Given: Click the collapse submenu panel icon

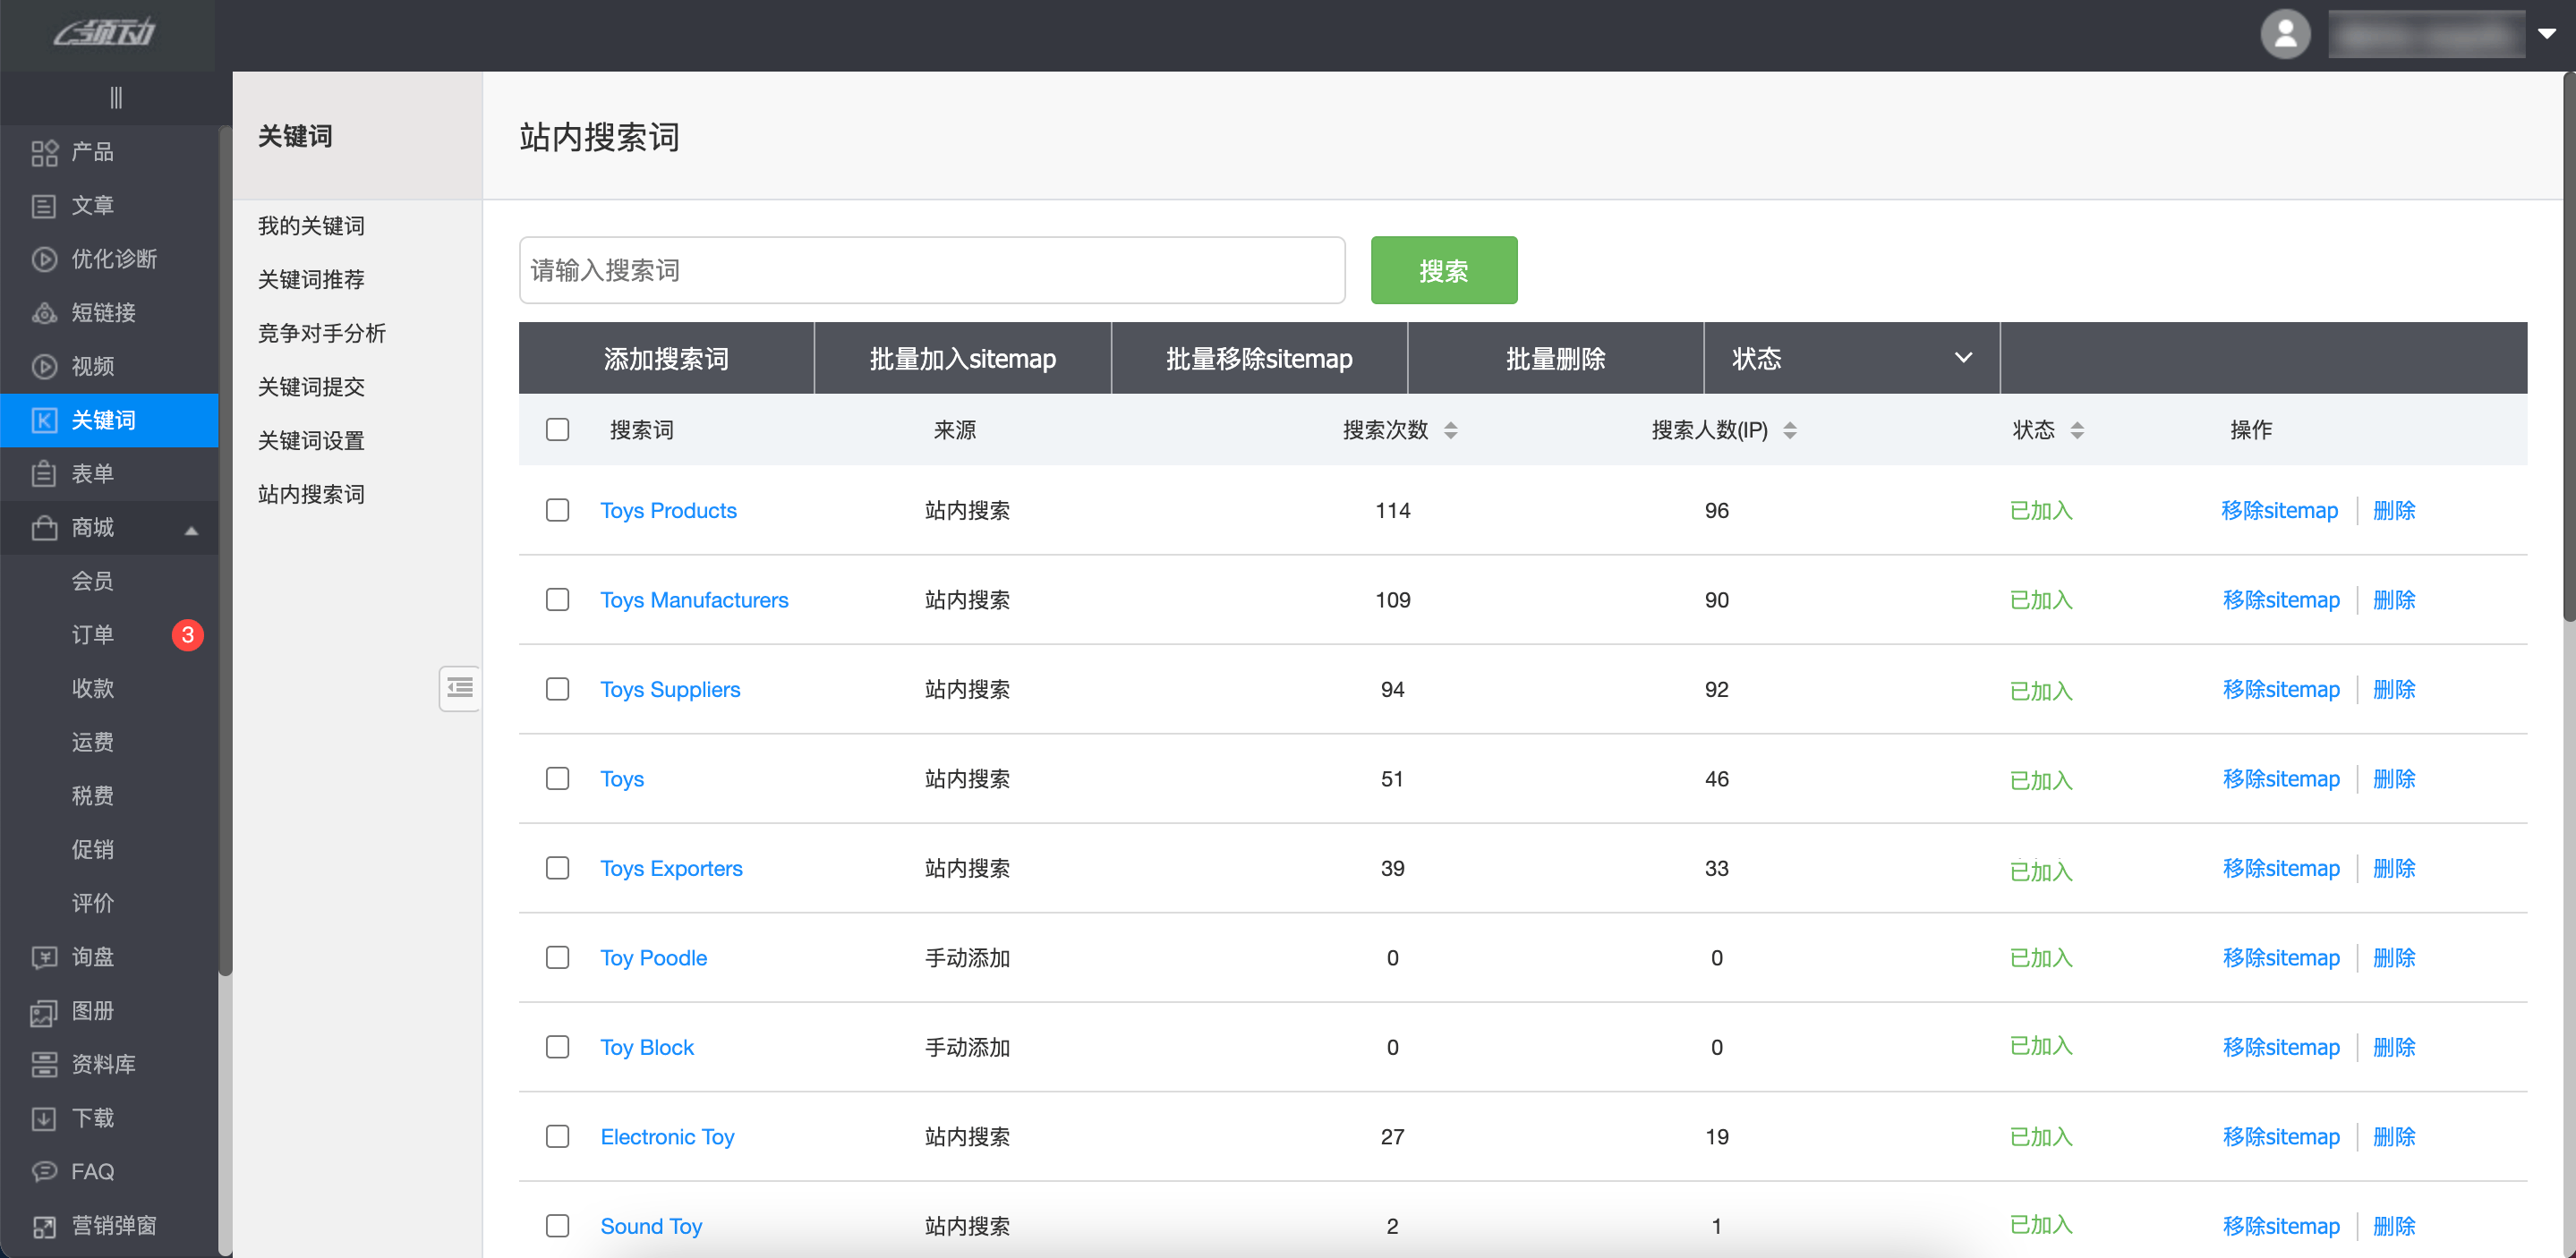Looking at the screenshot, I should click(460, 688).
